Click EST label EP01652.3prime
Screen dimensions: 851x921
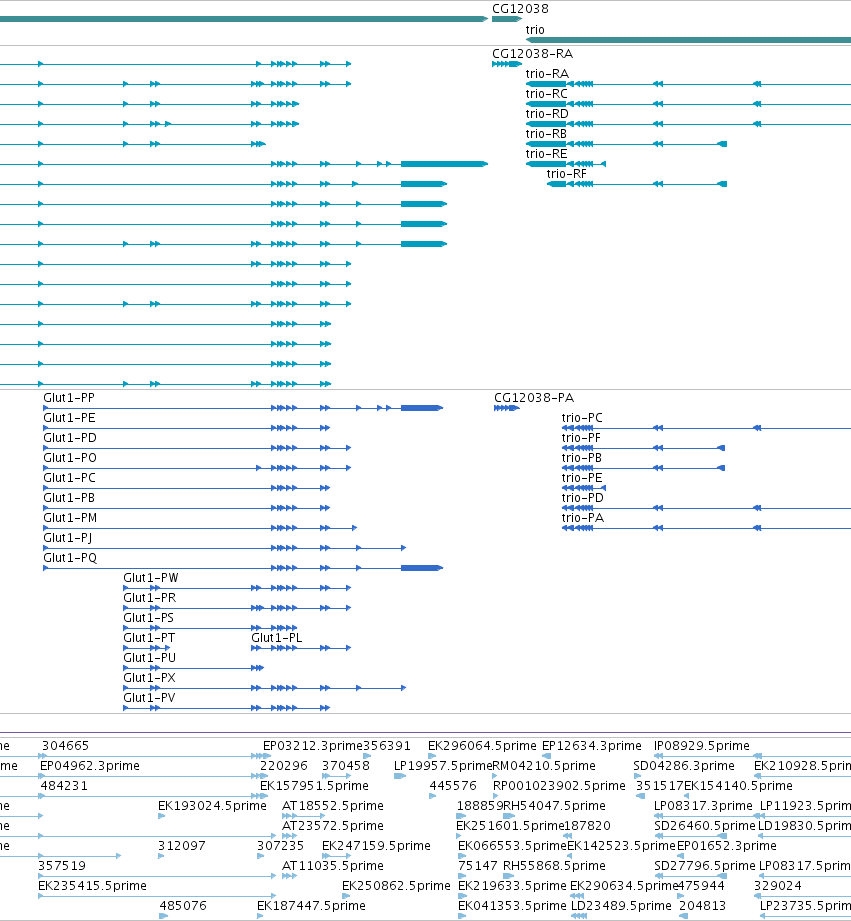point(726,845)
